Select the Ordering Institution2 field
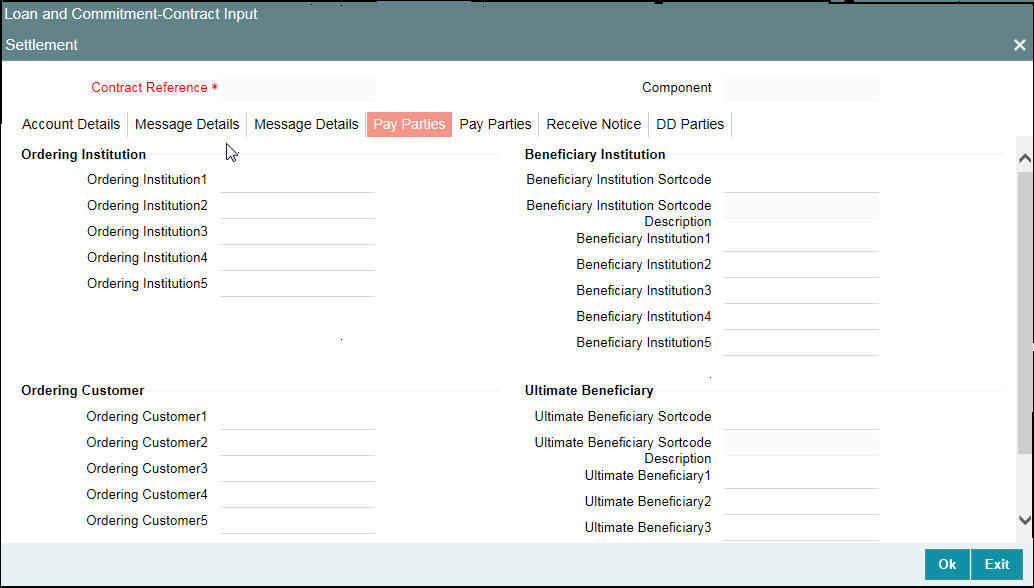The width and height of the screenshot is (1034, 588). (298, 206)
